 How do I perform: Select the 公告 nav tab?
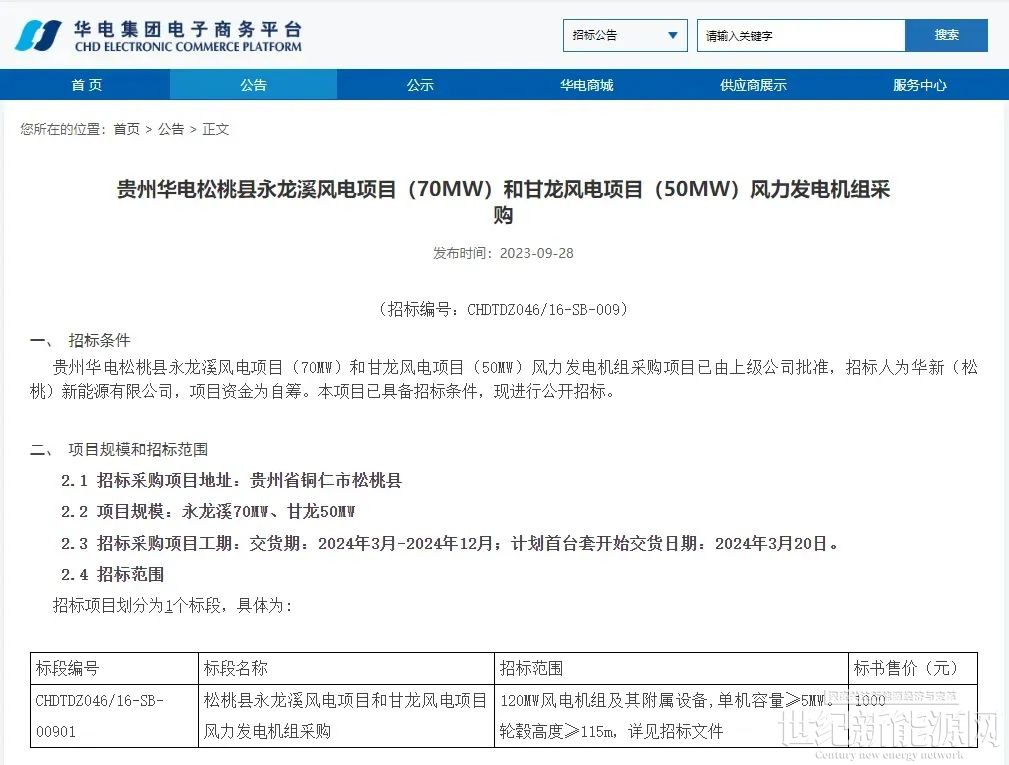point(254,85)
